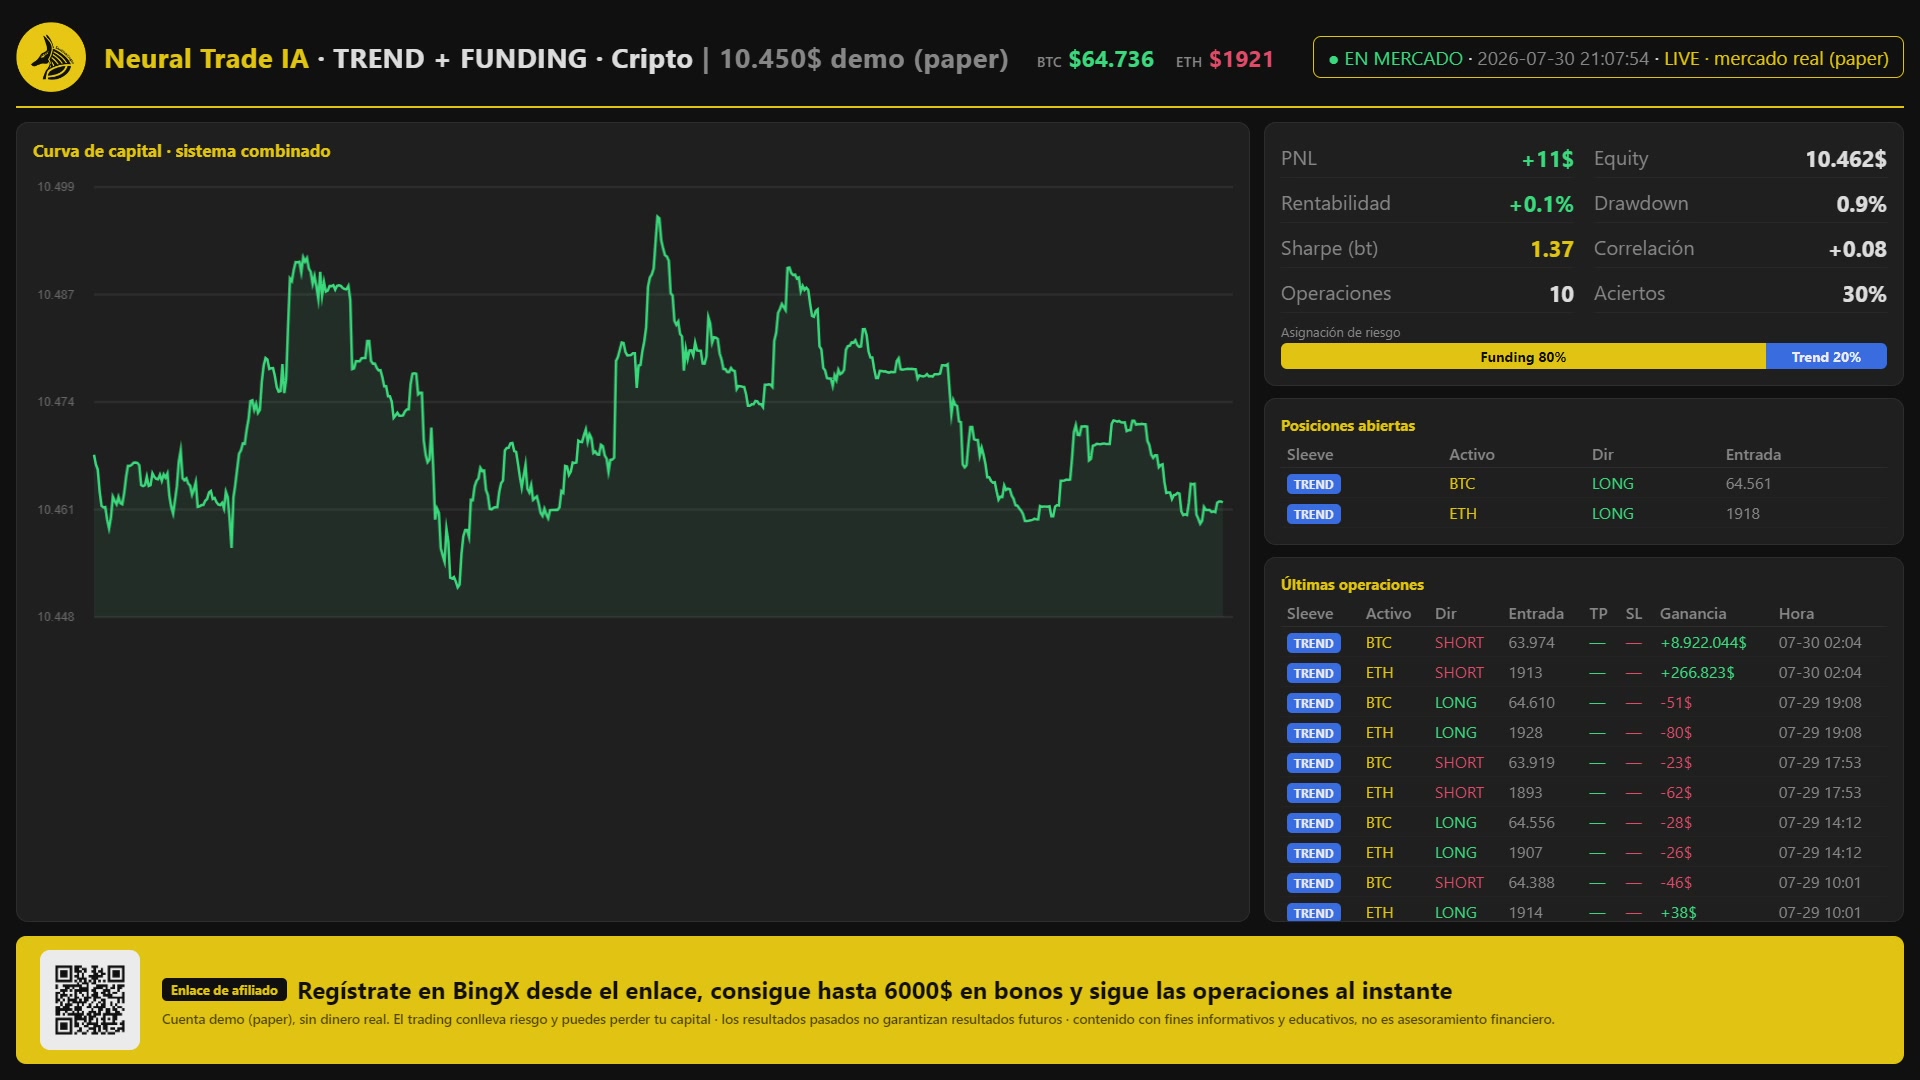Click the TREND badge in the open ETH position
This screenshot has width=1920, height=1080.
pos(1313,514)
